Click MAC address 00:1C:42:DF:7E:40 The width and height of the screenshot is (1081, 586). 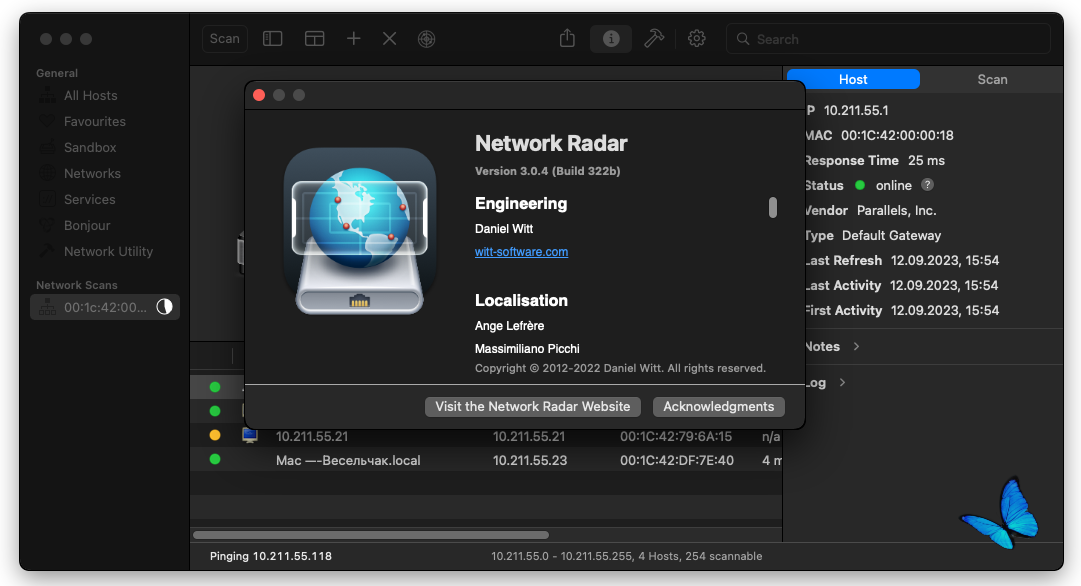click(676, 461)
